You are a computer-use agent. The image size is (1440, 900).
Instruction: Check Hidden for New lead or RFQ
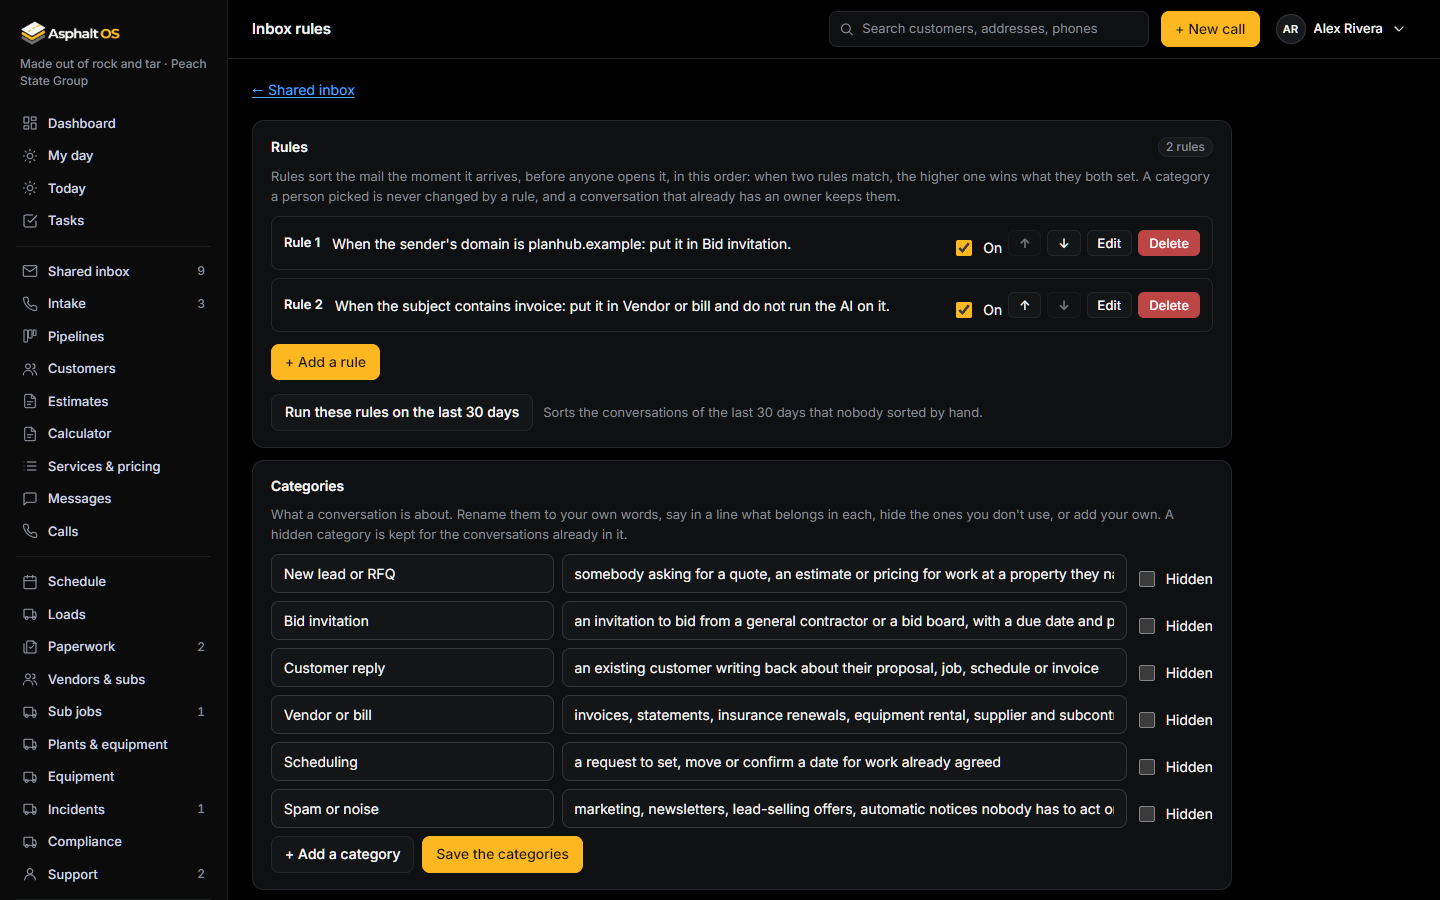pos(1147,579)
